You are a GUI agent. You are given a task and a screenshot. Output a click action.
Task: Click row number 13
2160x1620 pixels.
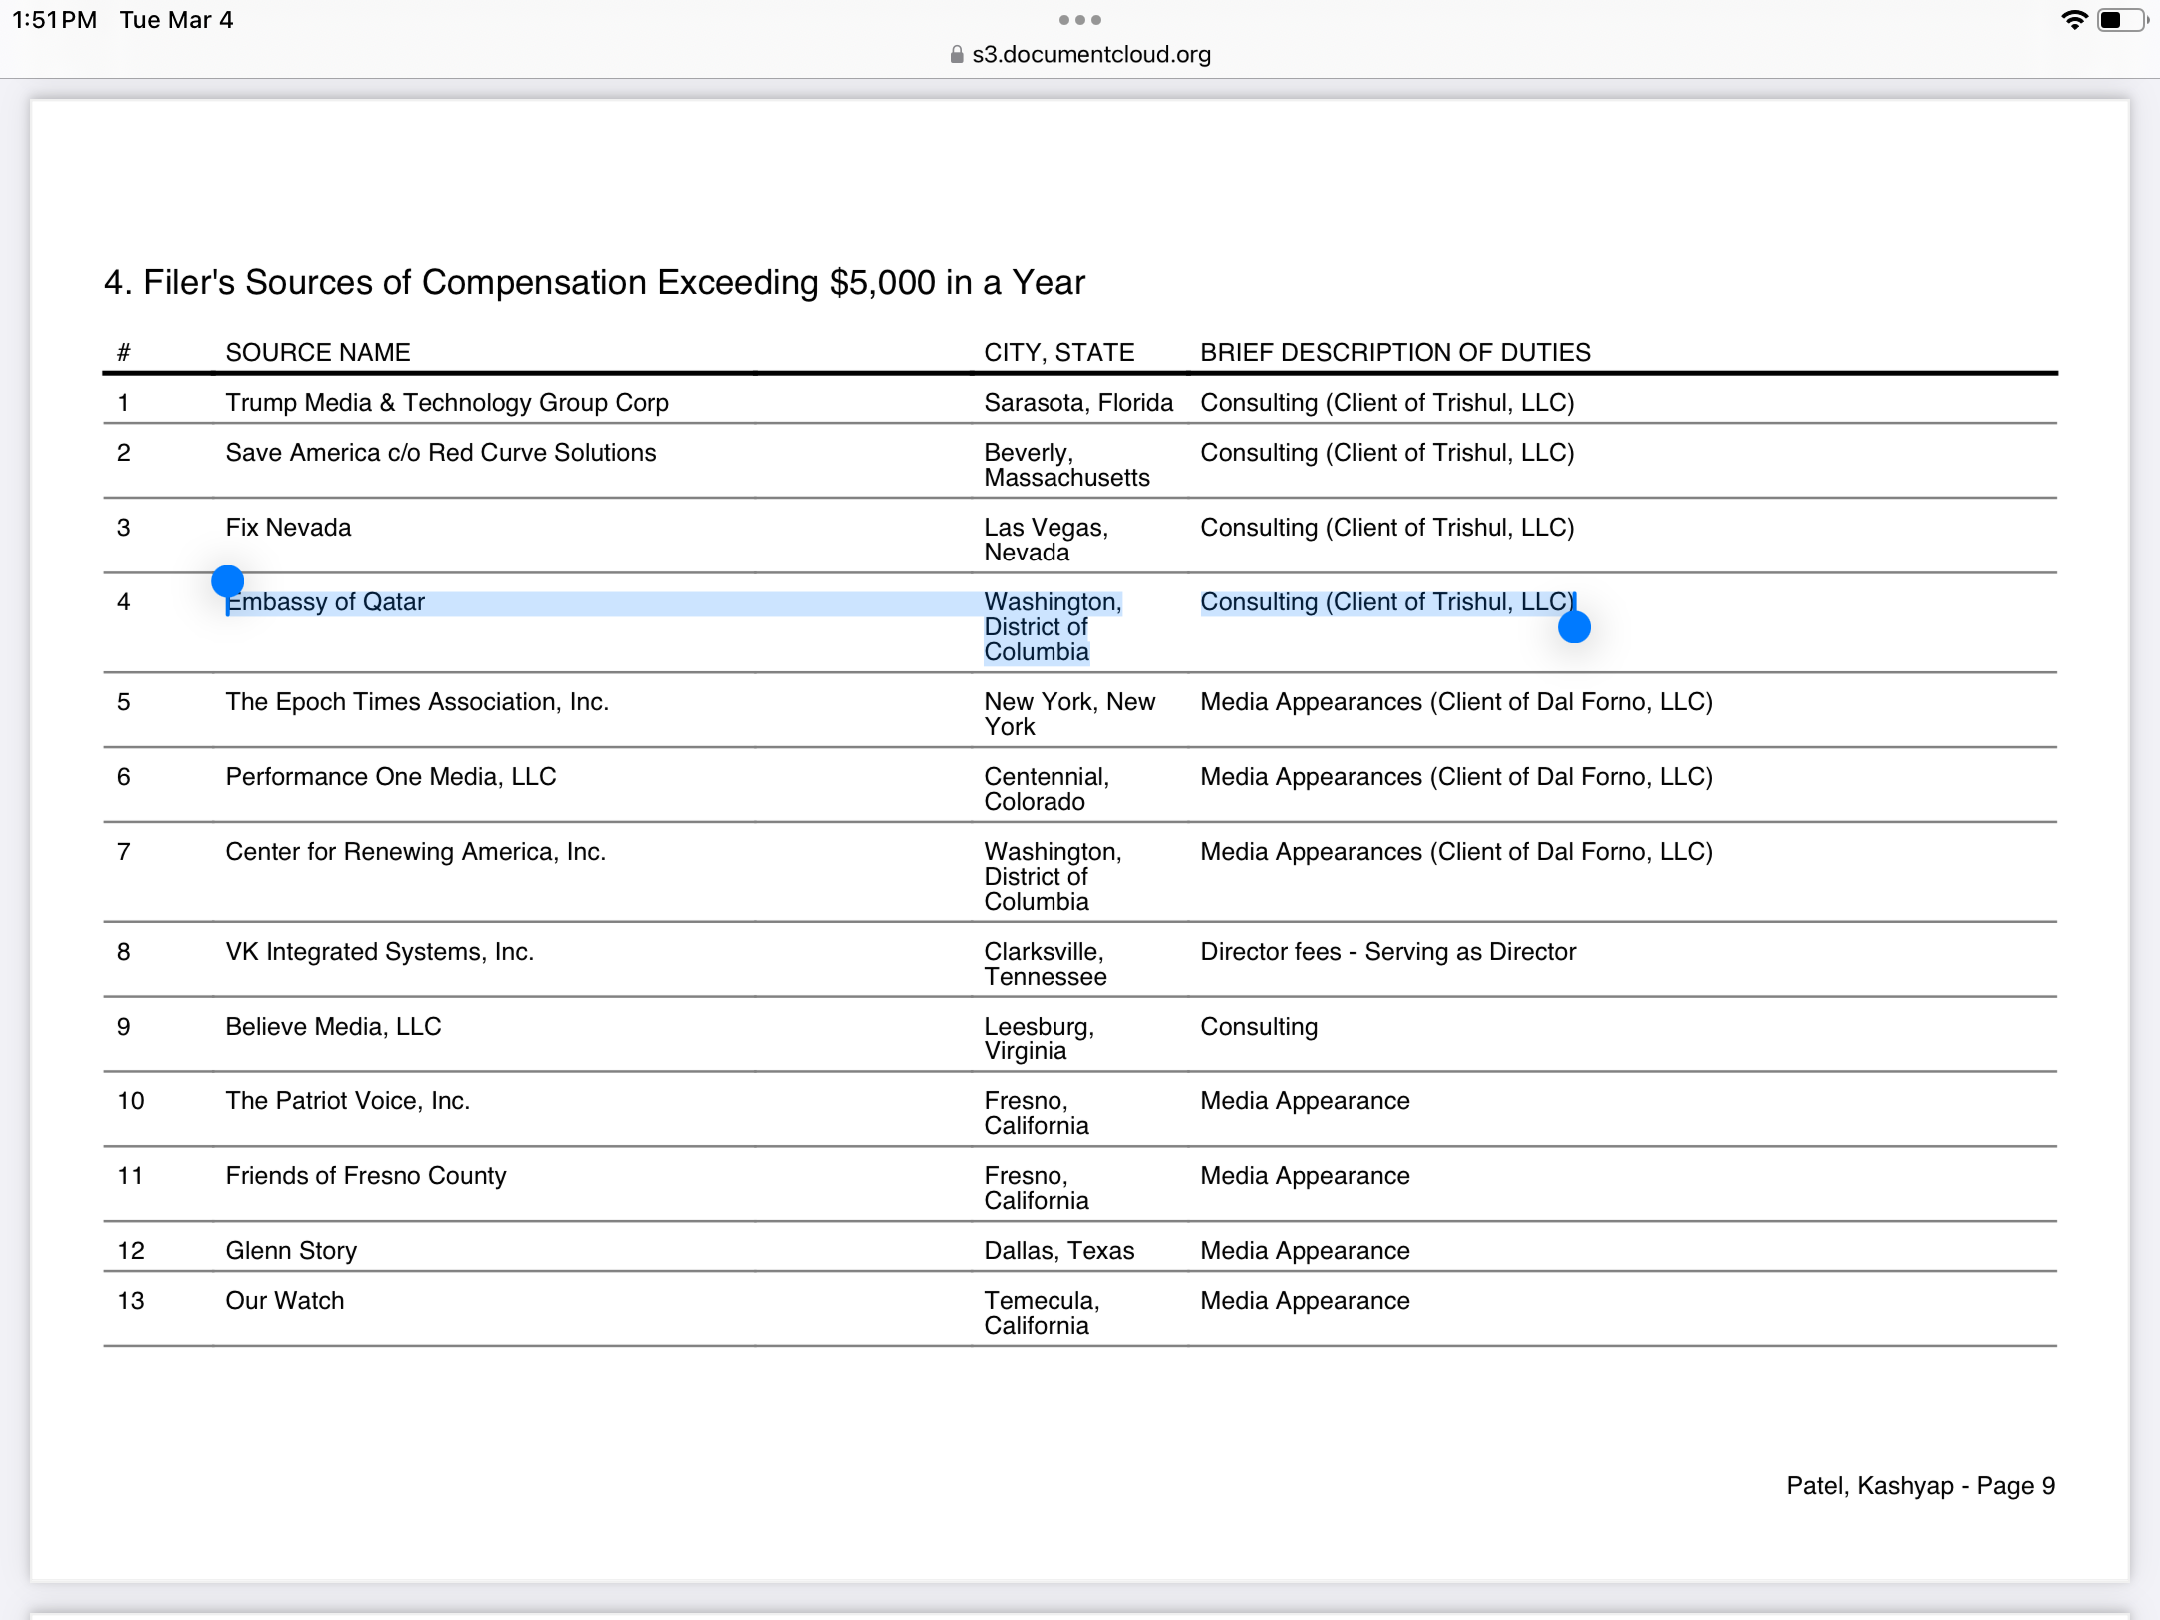click(x=131, y=1301)
